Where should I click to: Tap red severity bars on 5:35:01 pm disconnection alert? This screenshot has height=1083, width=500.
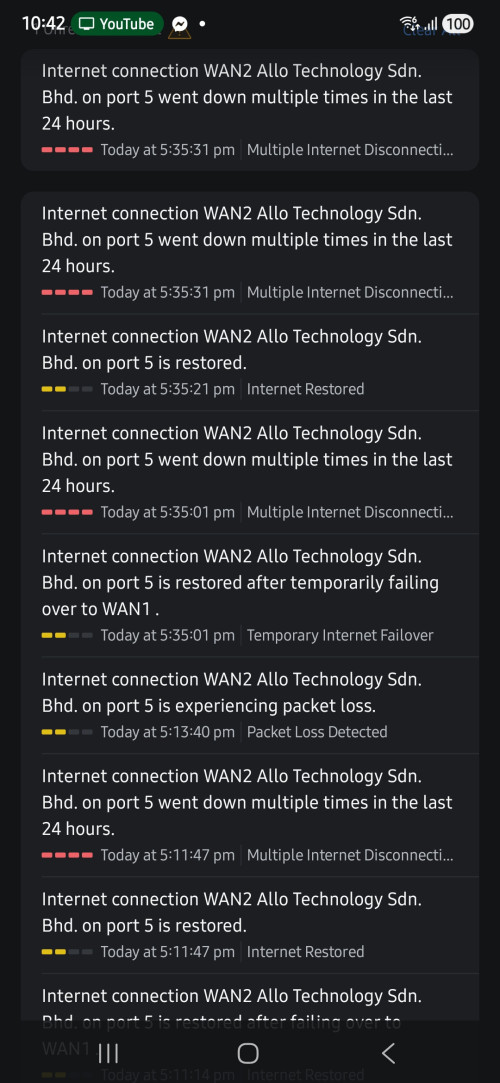pyautogui.click(x=67, y=512)
